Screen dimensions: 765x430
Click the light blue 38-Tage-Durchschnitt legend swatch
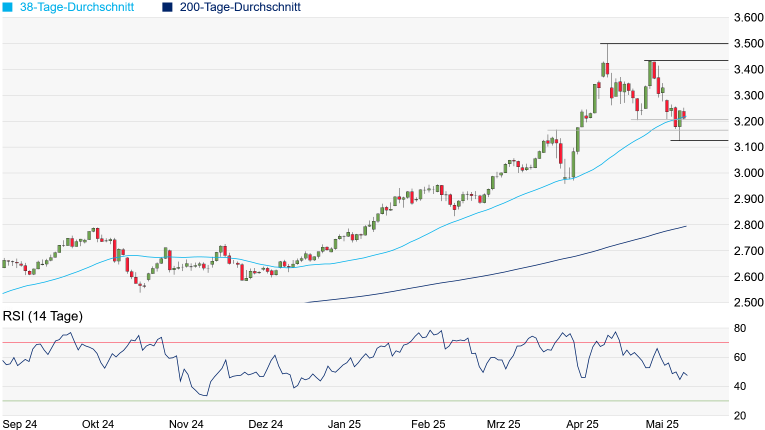(7, 7)
